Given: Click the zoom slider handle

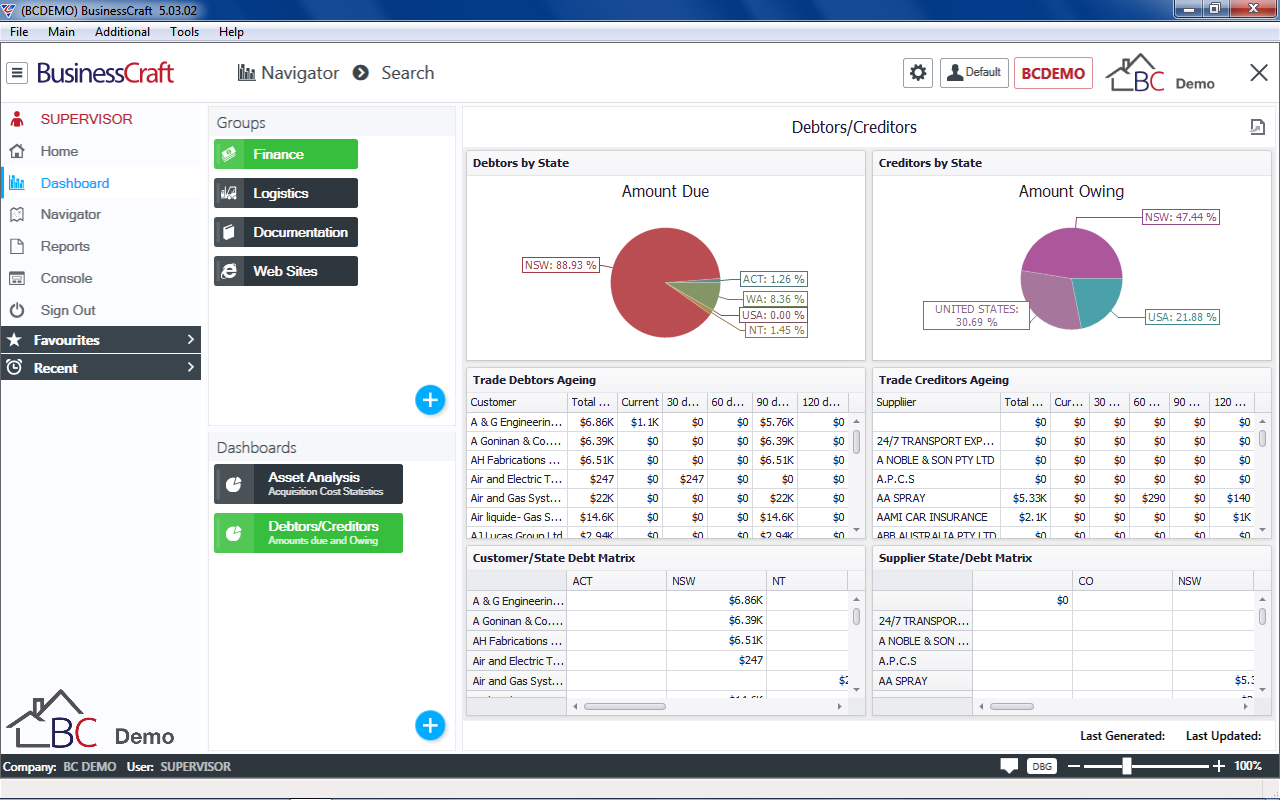Looking at the screenshot, I should pyautogui.click(x=1127, y=766).
